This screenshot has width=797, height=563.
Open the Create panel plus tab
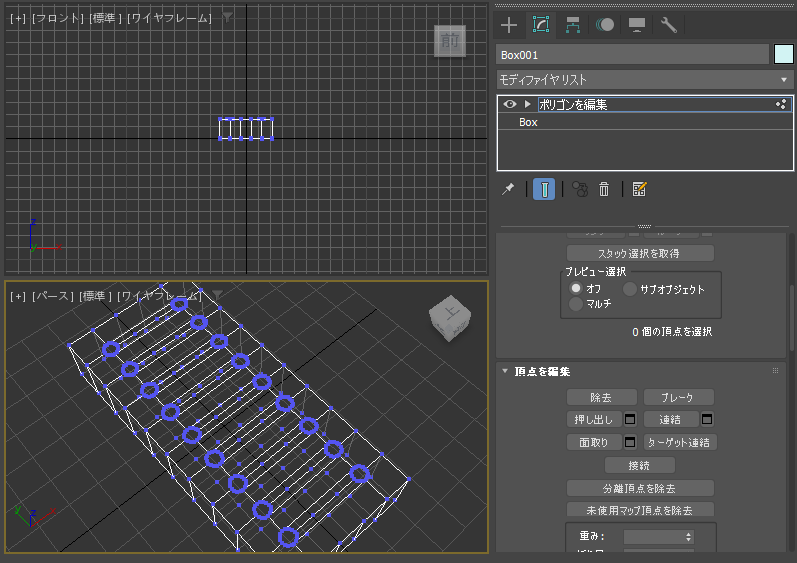(x=509, y=25)
